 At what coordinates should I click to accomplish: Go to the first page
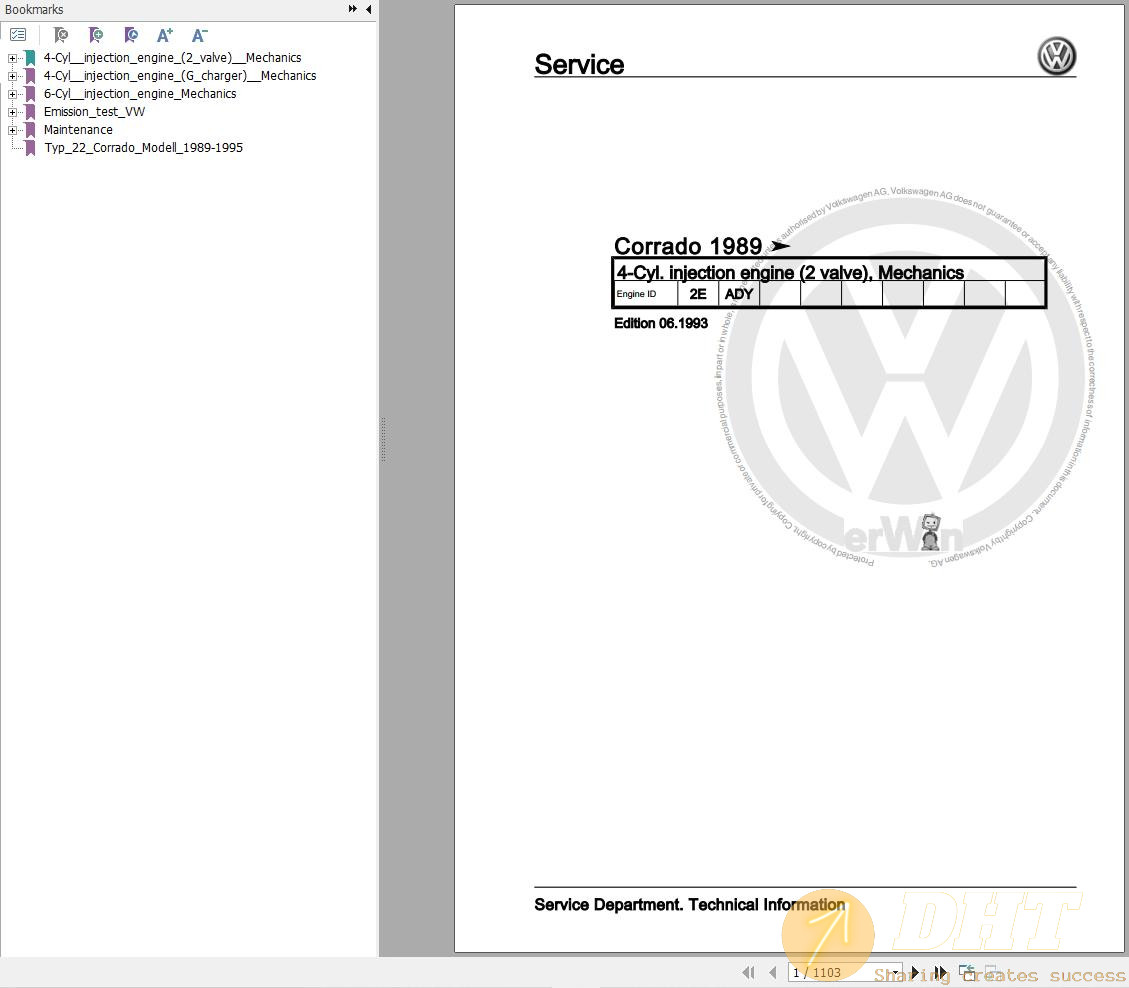coord(749,972)
